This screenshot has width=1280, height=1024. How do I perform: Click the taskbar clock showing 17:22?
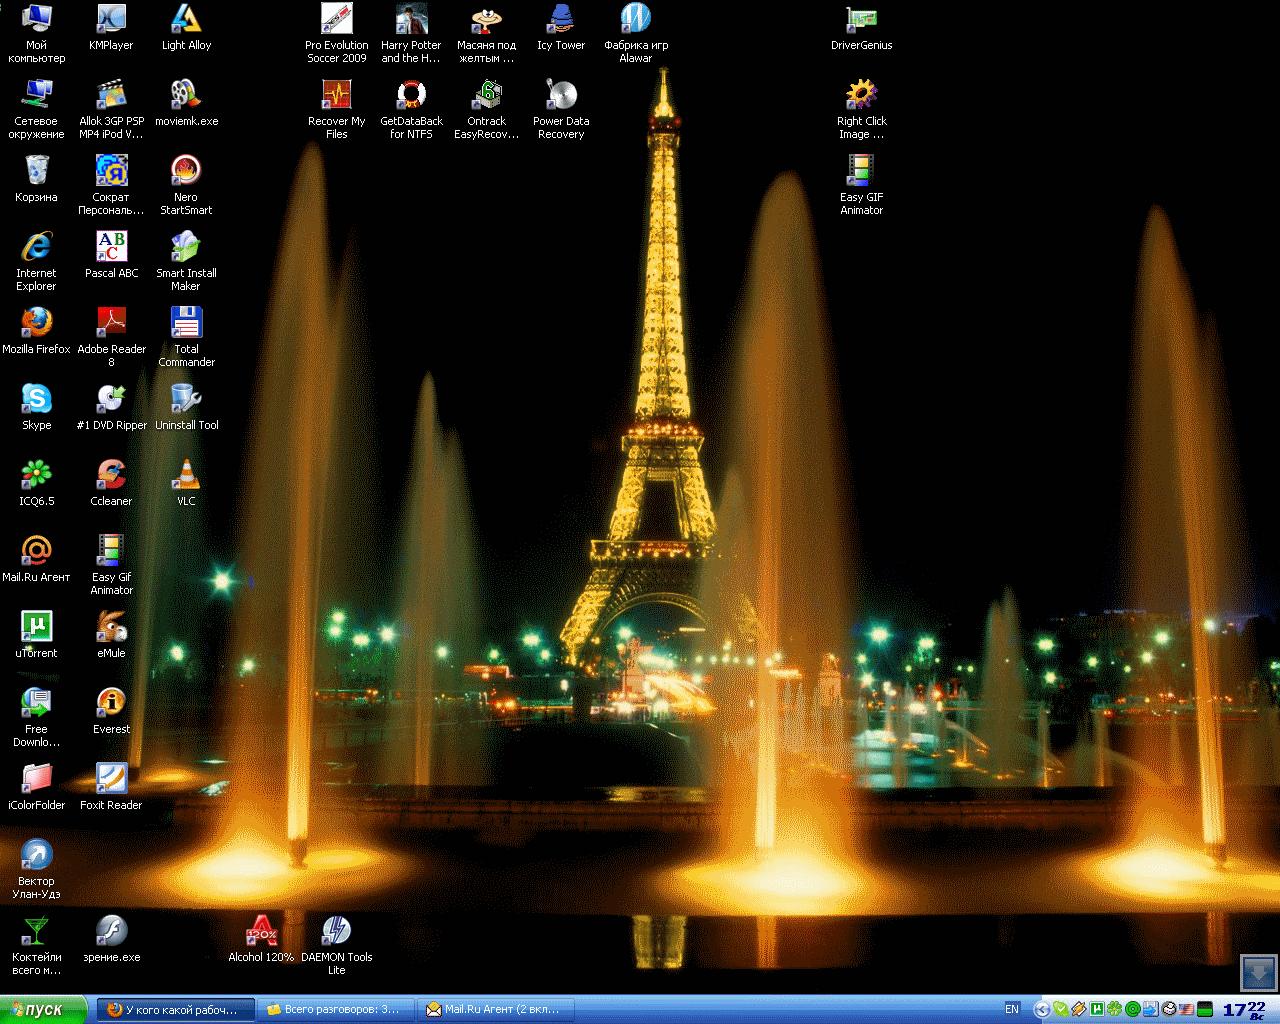pyautogui.click(x=1245, y=1009)
